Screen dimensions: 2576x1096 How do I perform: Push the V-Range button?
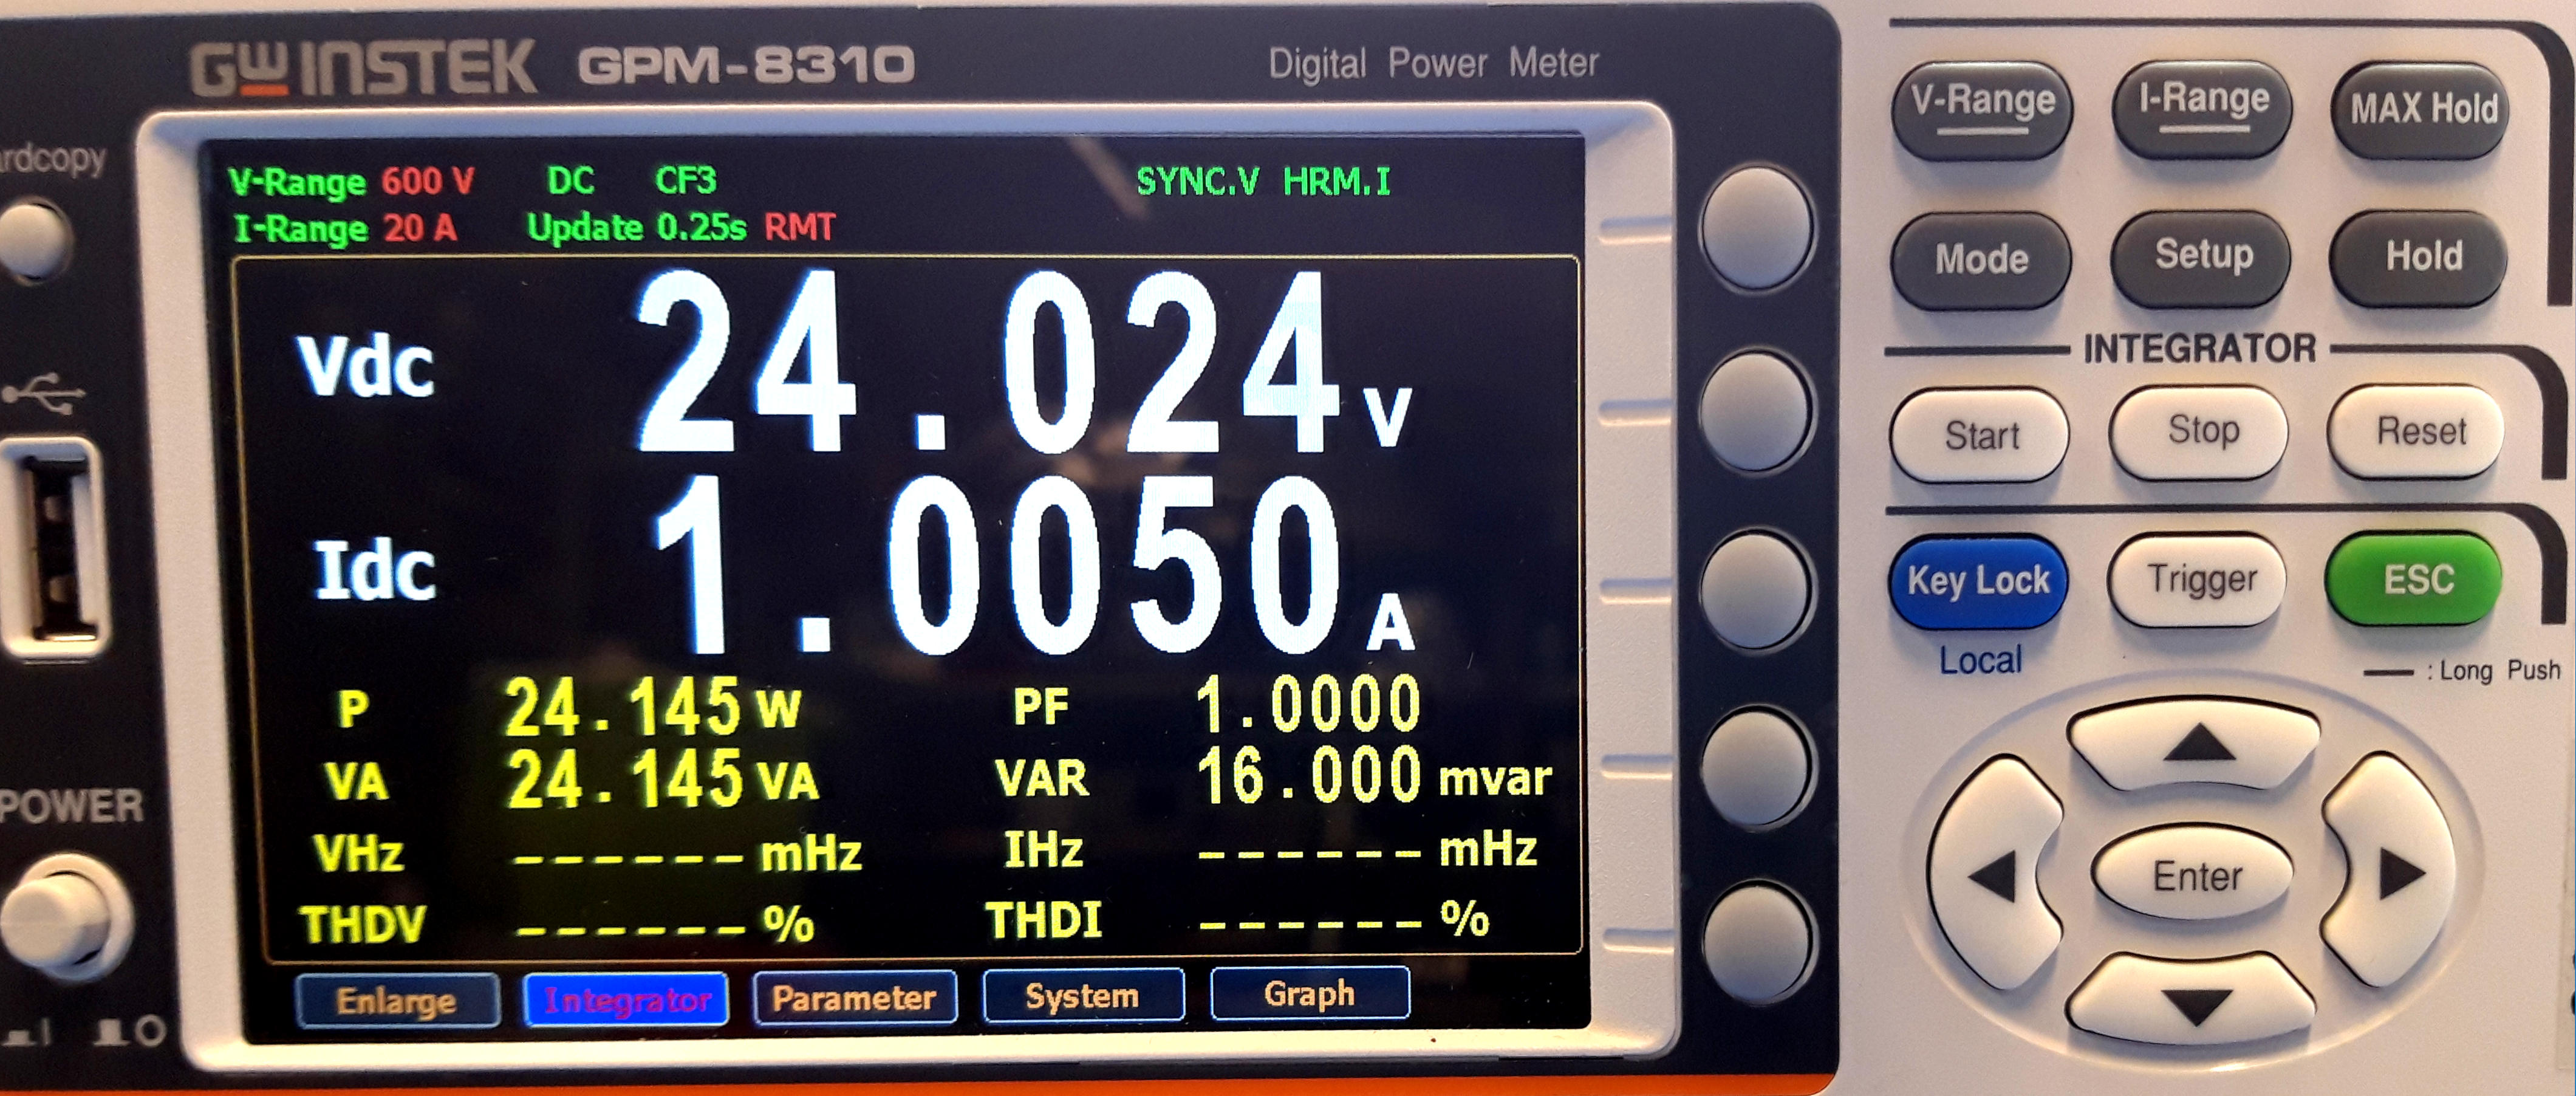pos(1982,108)
